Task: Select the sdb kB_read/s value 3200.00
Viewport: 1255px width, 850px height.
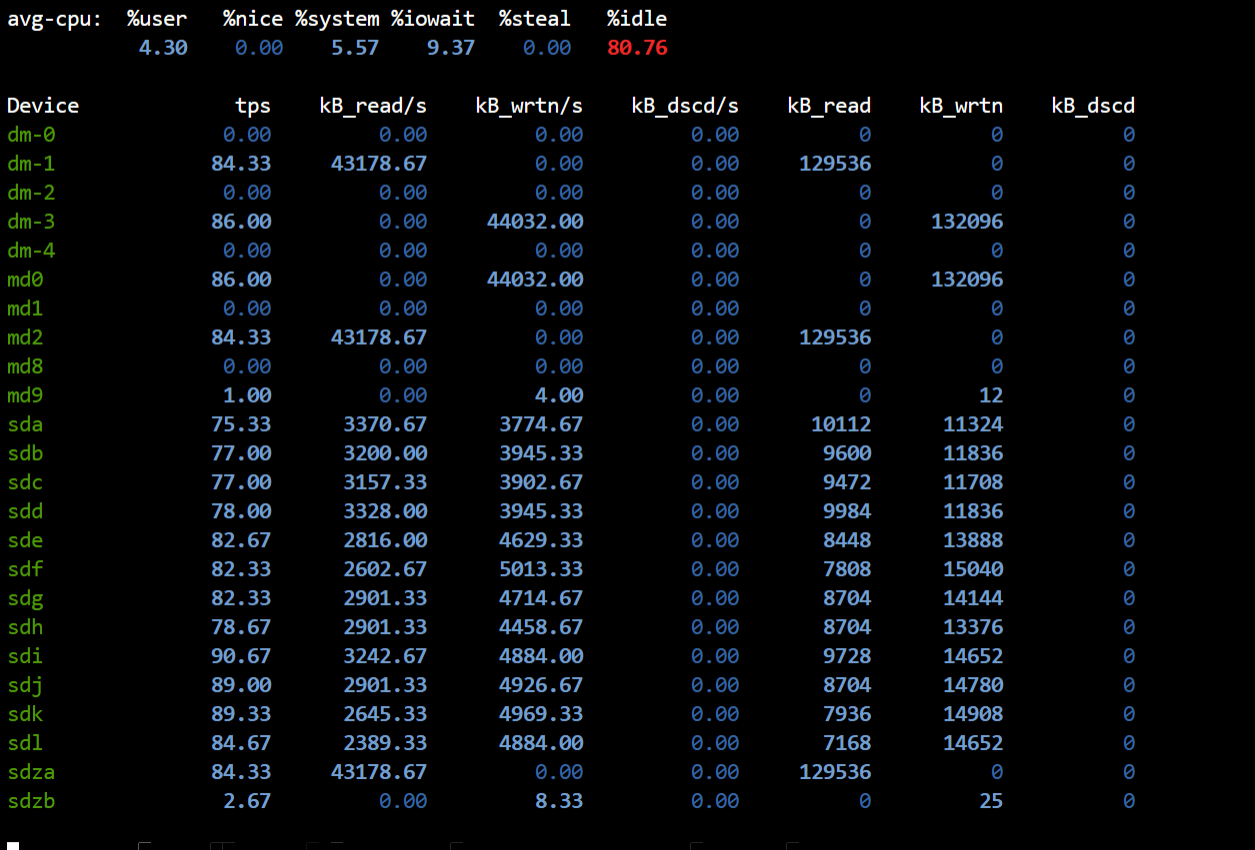Action: (x=385, y=454)
